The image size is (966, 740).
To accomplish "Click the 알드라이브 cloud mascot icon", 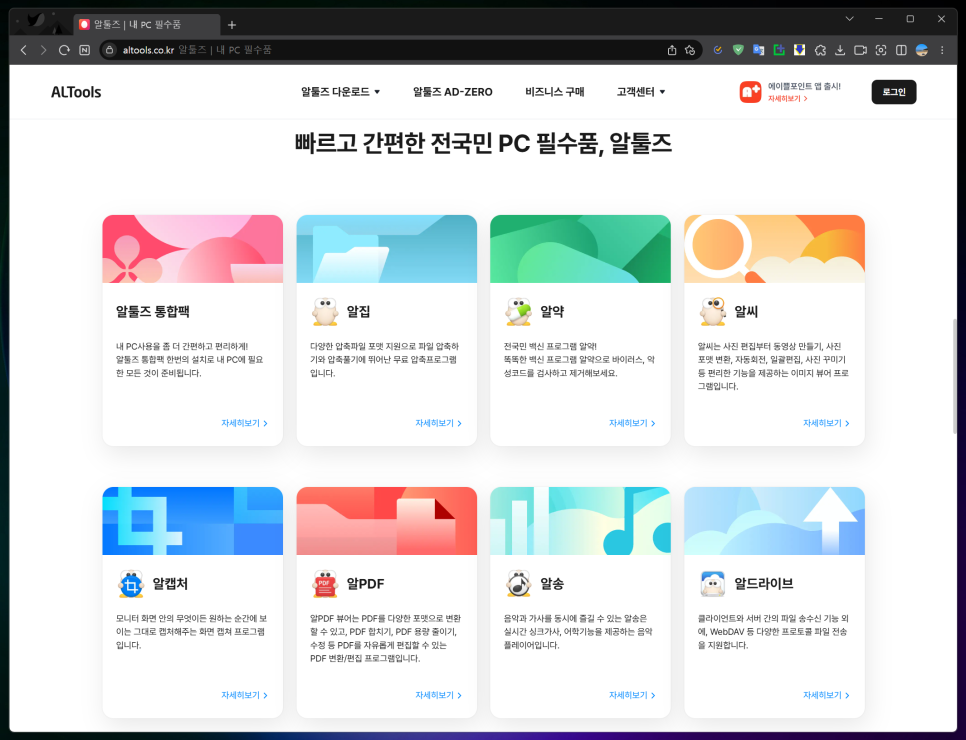I will coord(713,584).
